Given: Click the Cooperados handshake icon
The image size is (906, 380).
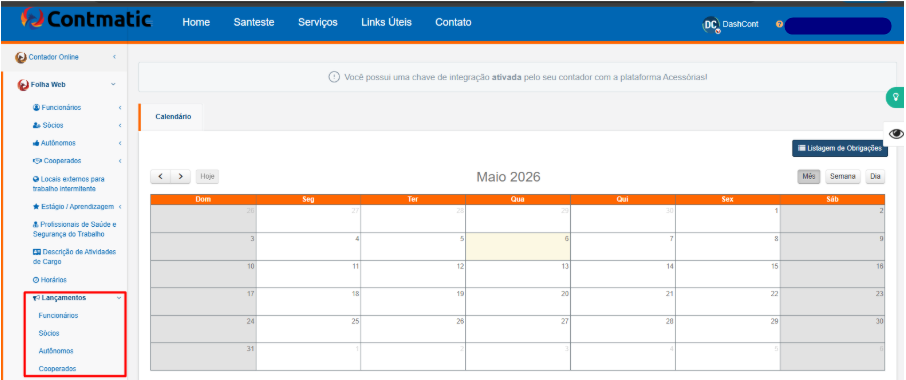Looking at the screenshot, I should pos(38,161).
